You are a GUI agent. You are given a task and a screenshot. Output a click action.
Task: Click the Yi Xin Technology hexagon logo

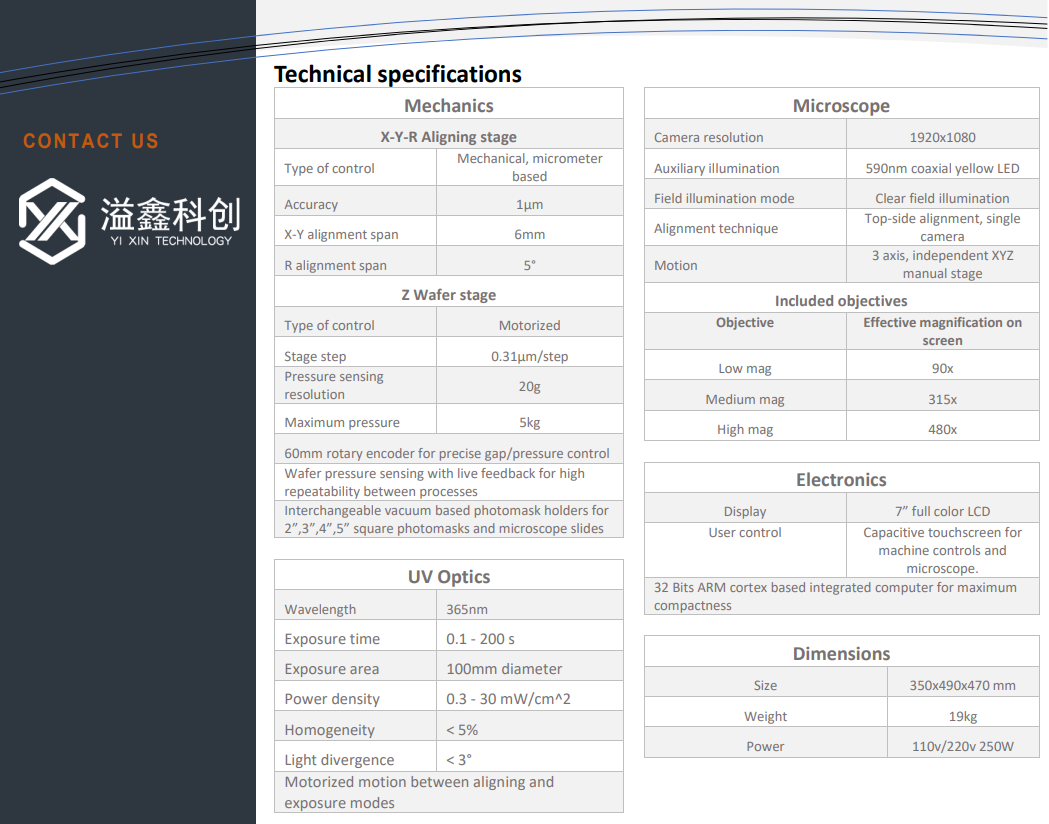[x=52, y=221]
